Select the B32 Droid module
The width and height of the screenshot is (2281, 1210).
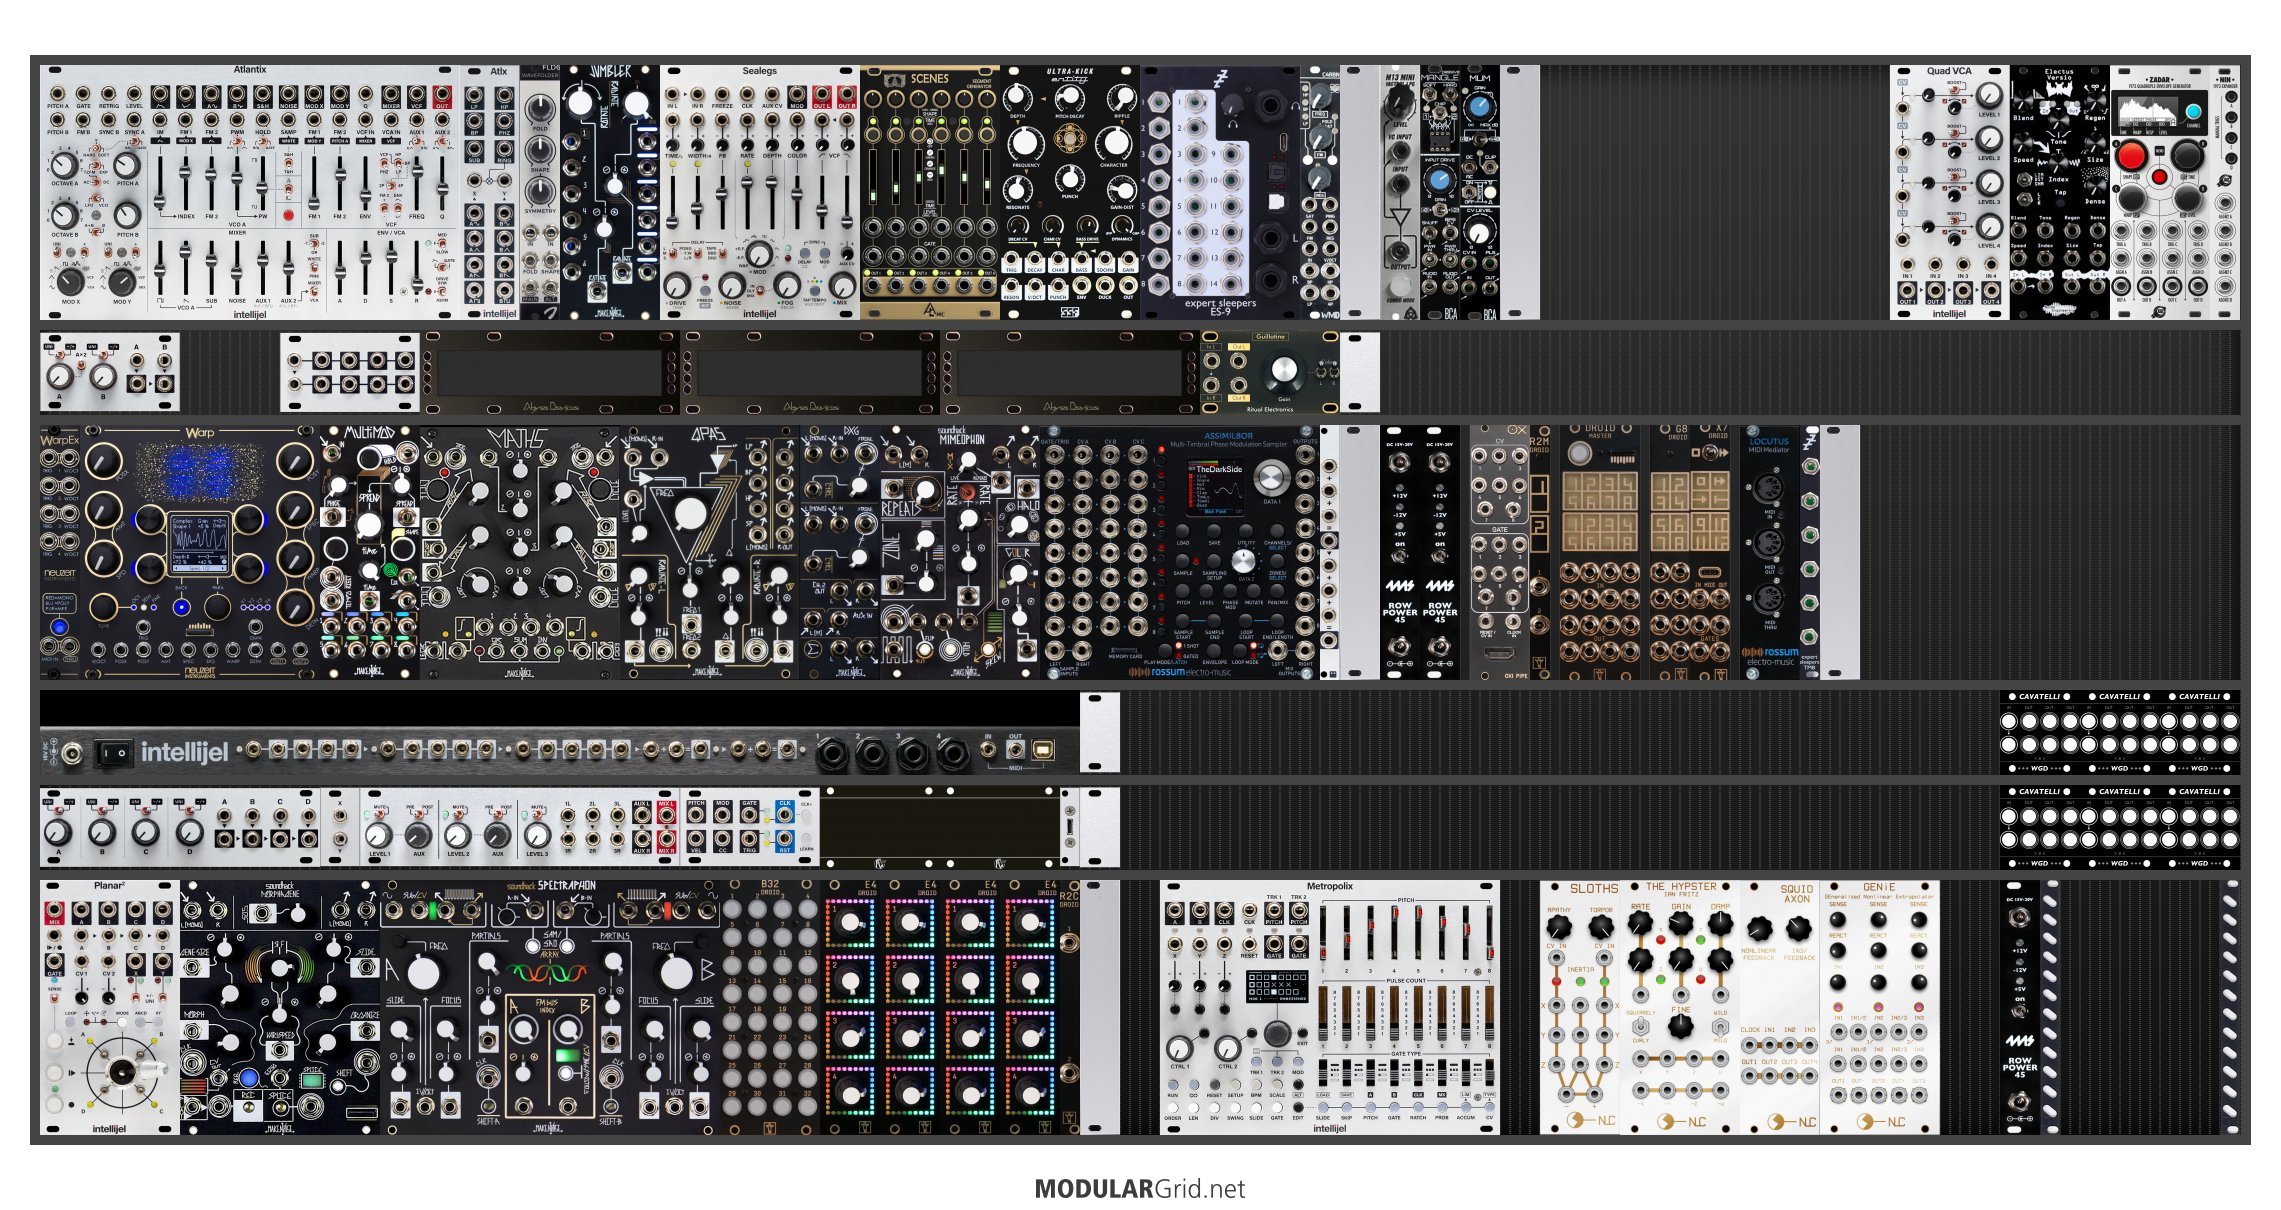coord(770,1007)
